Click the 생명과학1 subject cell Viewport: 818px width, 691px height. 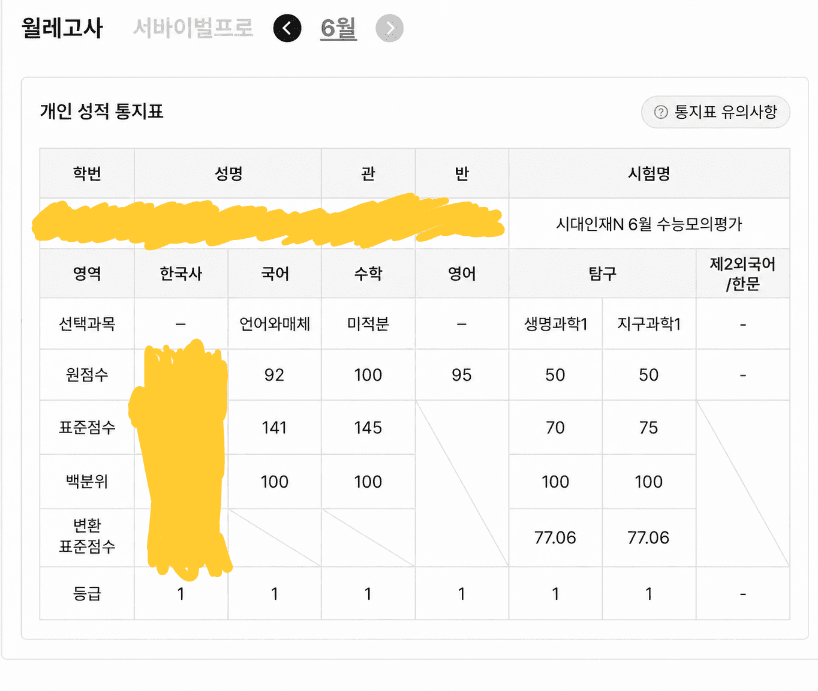(556, 324)
